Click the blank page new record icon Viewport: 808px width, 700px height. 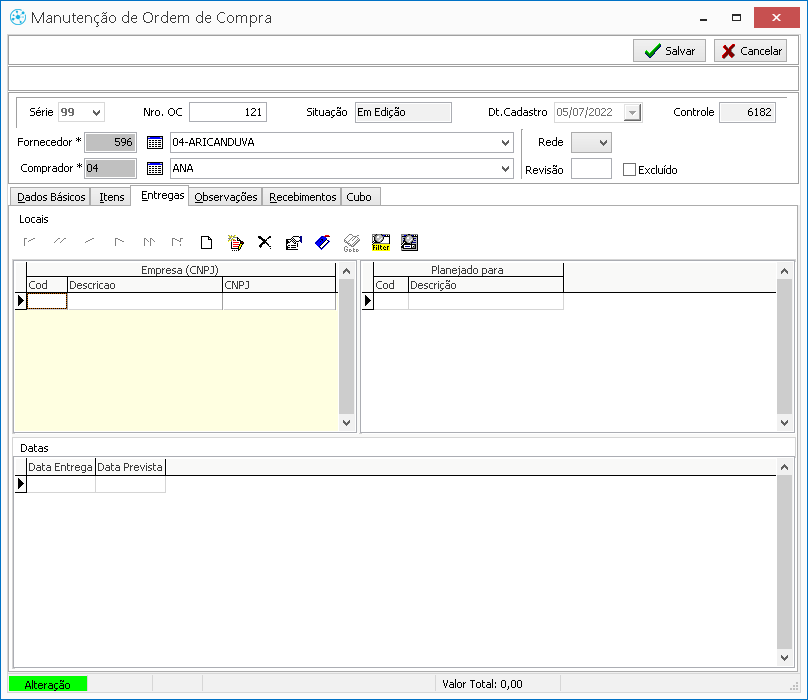point(207,242)
